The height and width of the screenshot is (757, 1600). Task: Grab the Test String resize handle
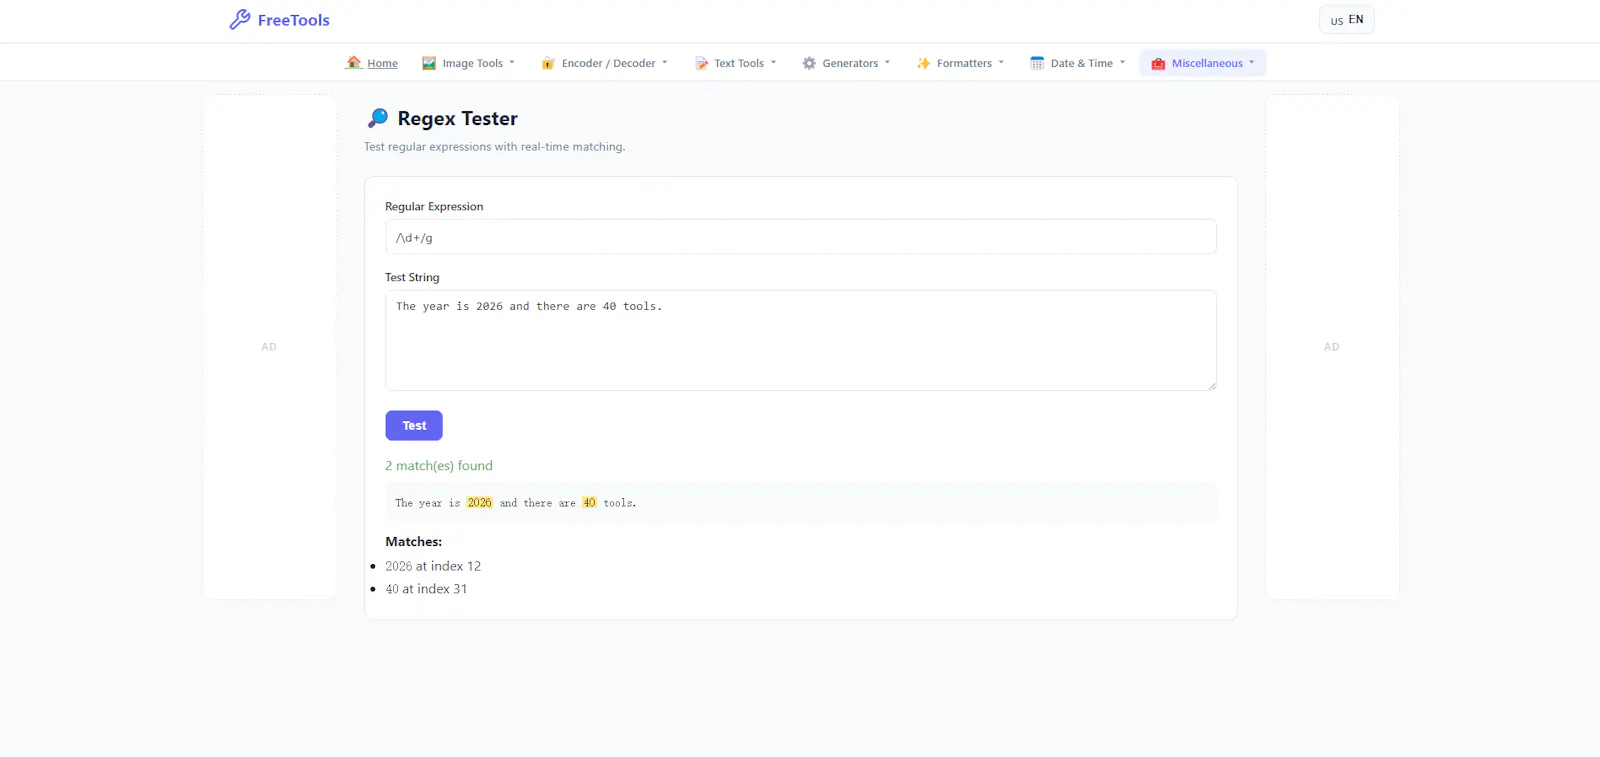[1211, 385]
